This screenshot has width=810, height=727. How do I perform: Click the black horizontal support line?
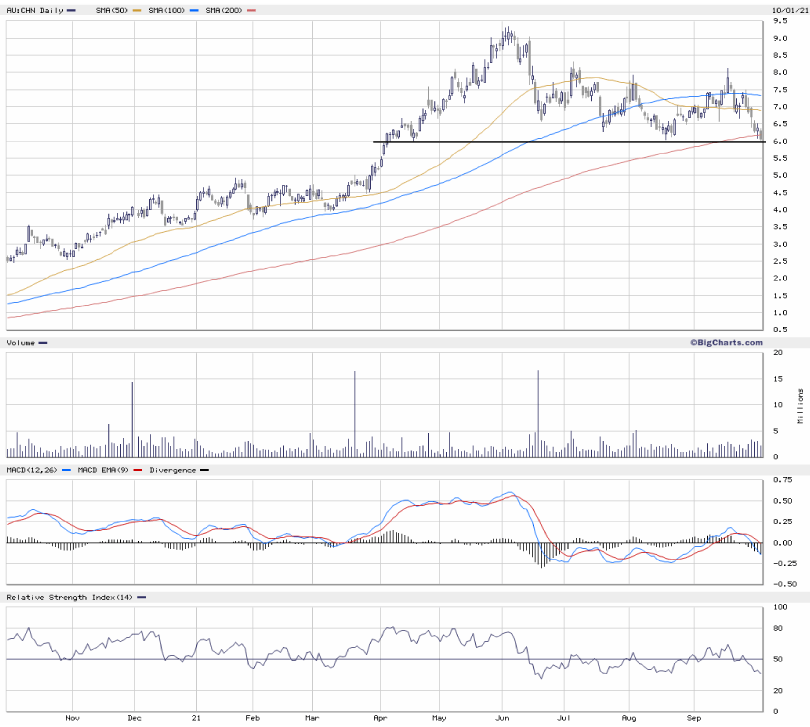tap(560, 142)
